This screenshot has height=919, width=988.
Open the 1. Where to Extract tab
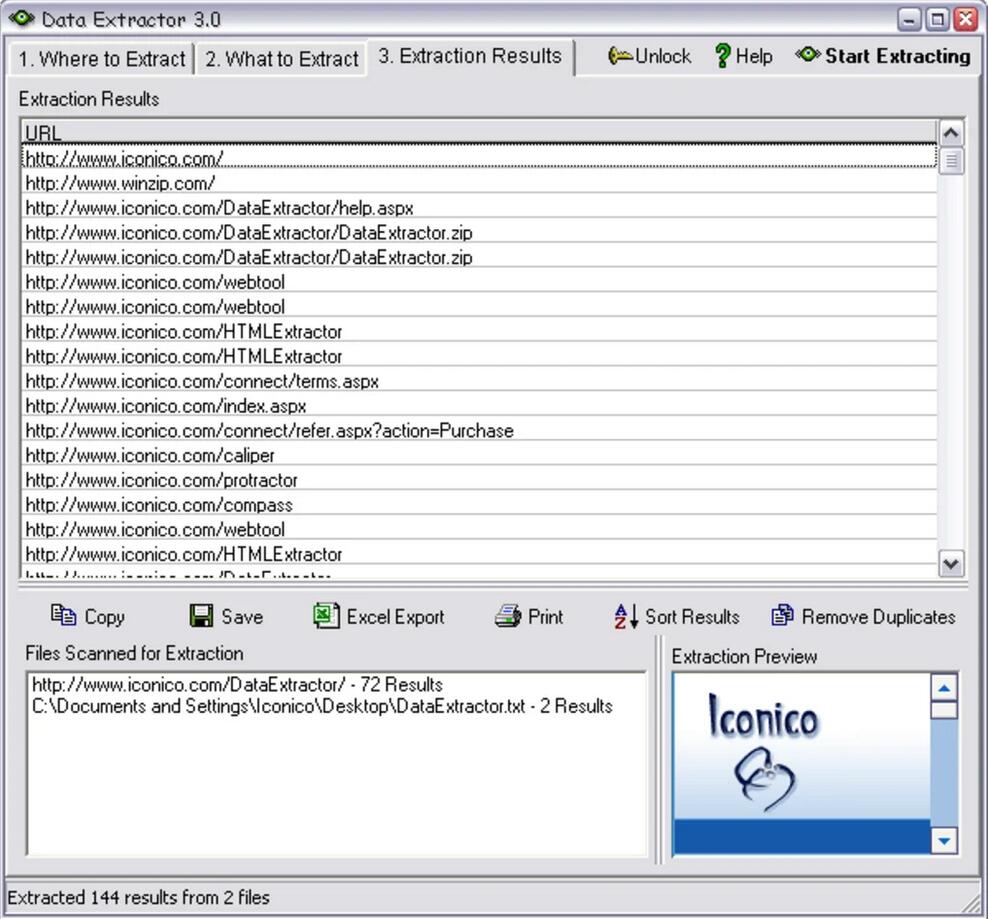(x=101, y=59)
